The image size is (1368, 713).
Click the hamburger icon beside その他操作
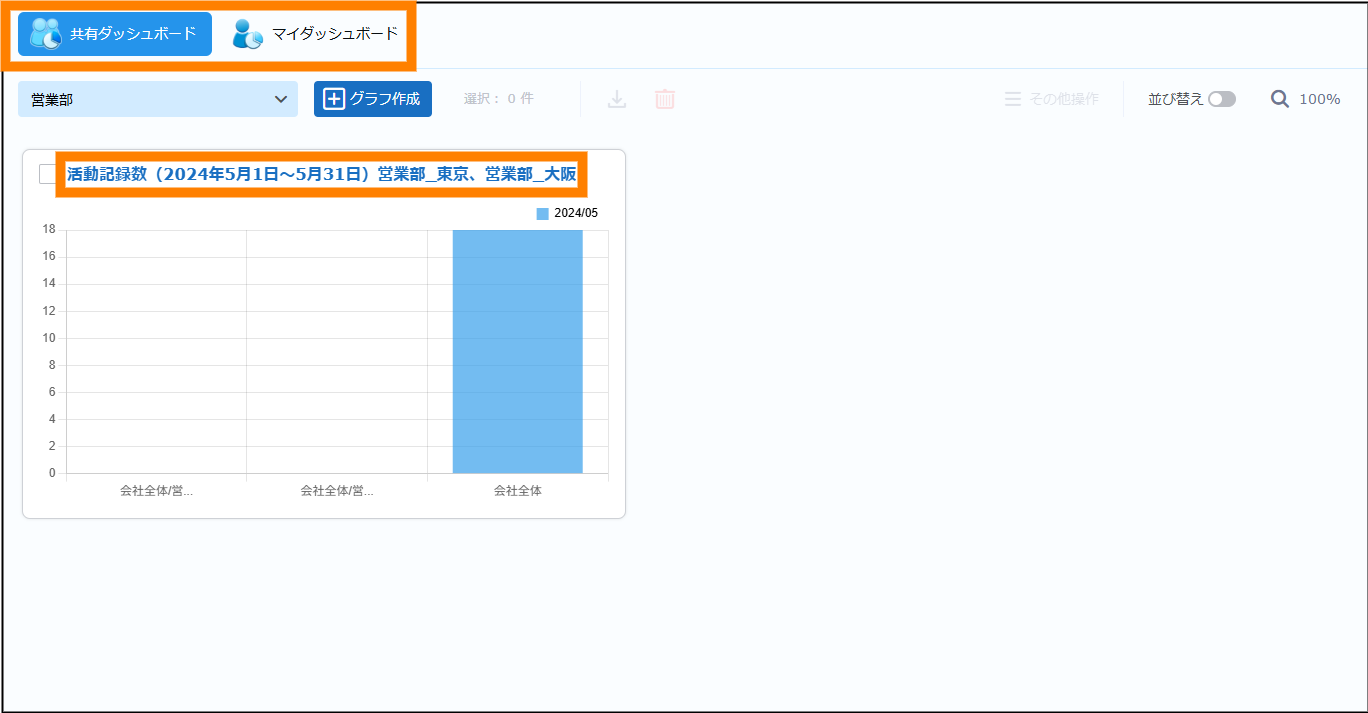click(1013, 99)
